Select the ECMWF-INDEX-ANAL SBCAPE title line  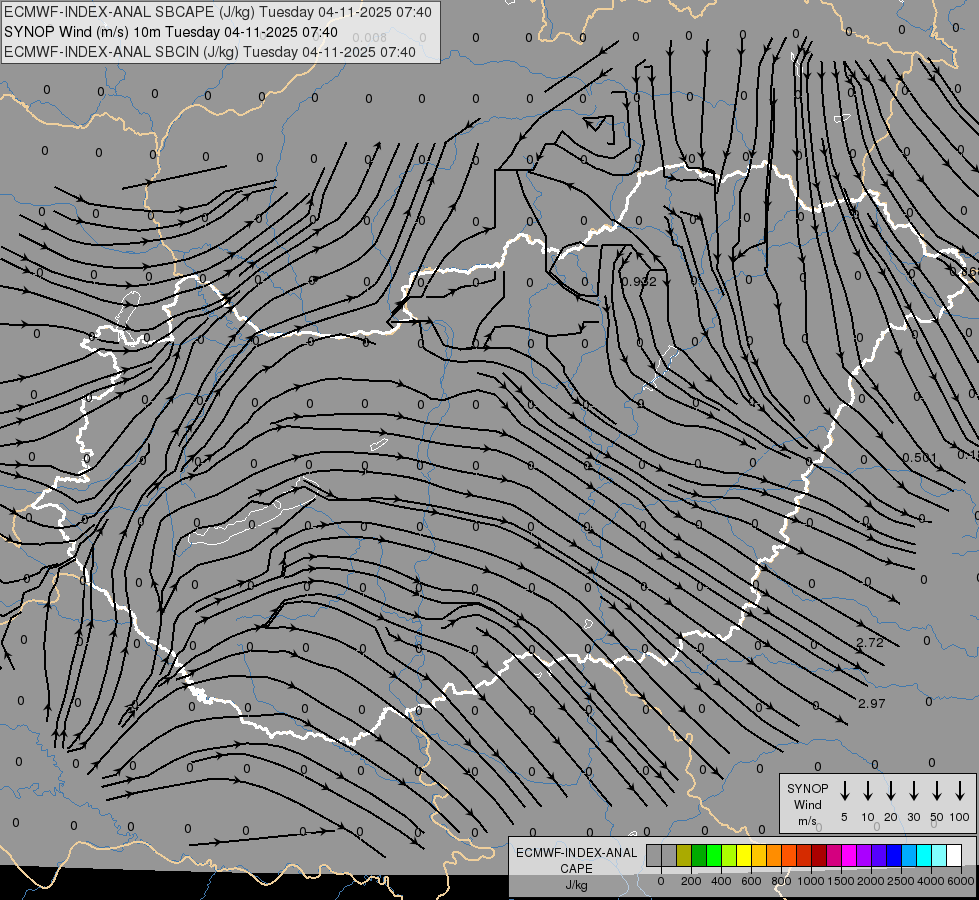(217, 12)
